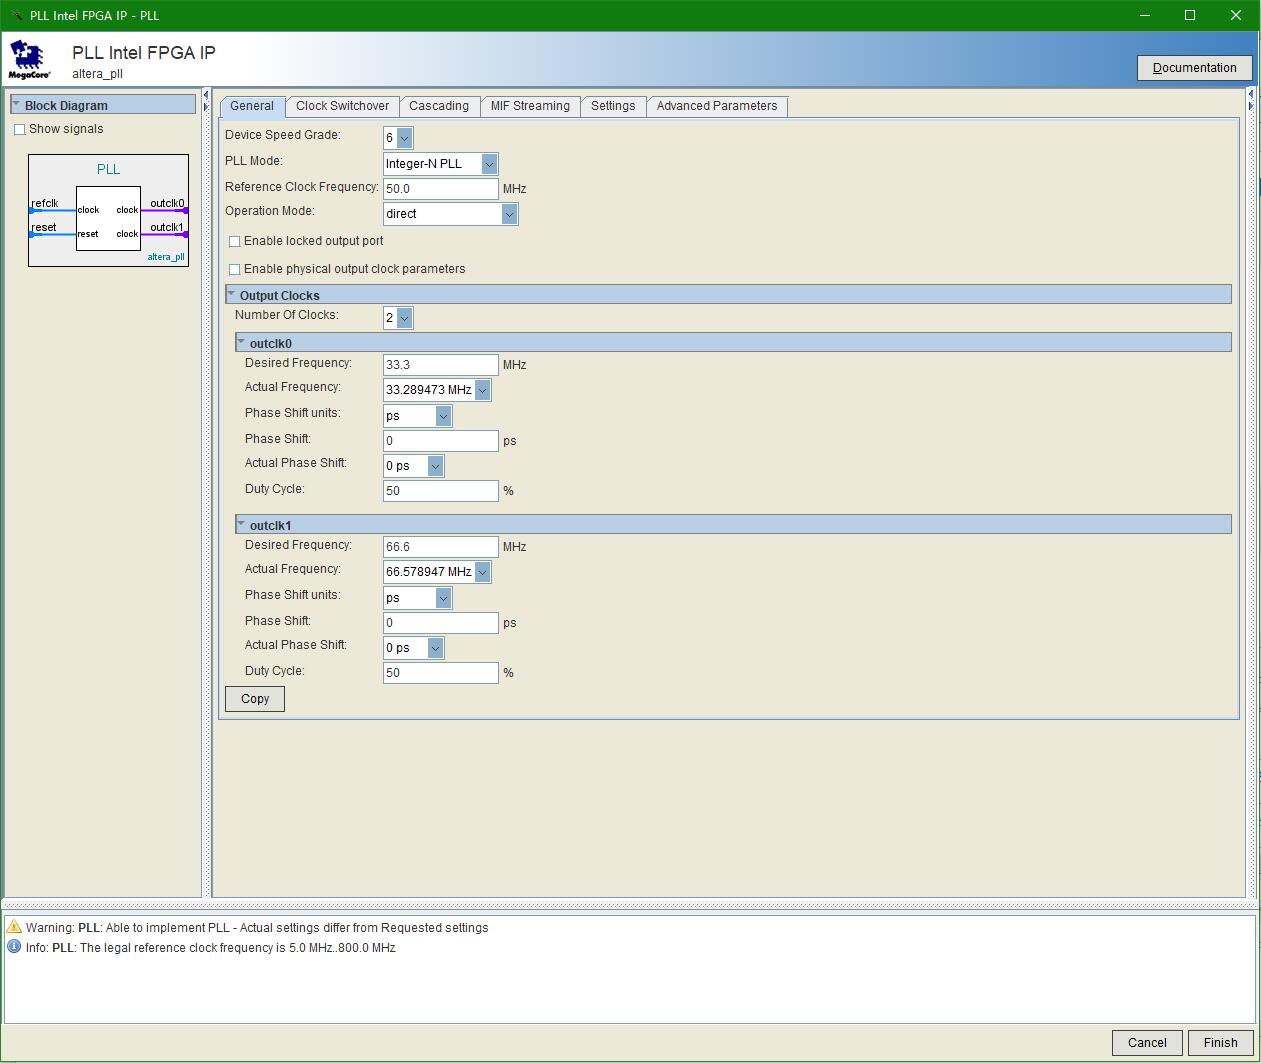Select outclk1 port in block diagram

pyautogui.click(x=167, y=228)
